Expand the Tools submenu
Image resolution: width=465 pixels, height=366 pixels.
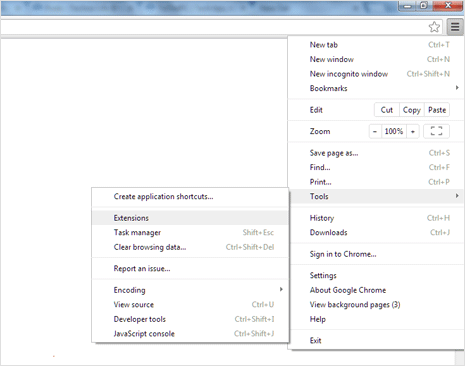coord(376,196)
